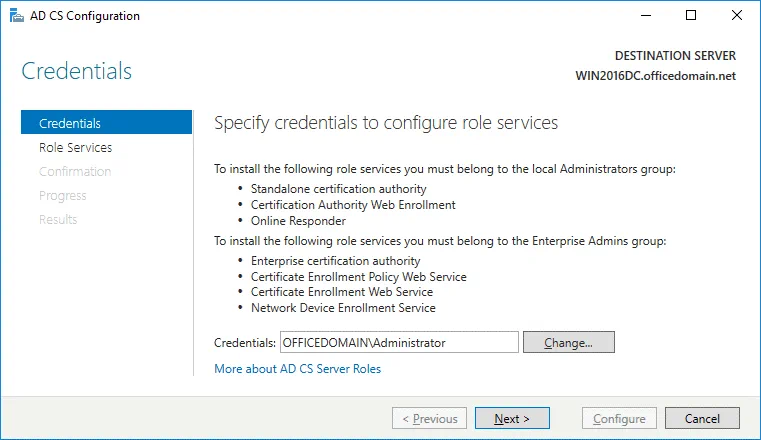Click the WIN2016DC.officedomain.net server name
Screen dimensions: 761x440
pyautogui.click(x=655, y=76)
